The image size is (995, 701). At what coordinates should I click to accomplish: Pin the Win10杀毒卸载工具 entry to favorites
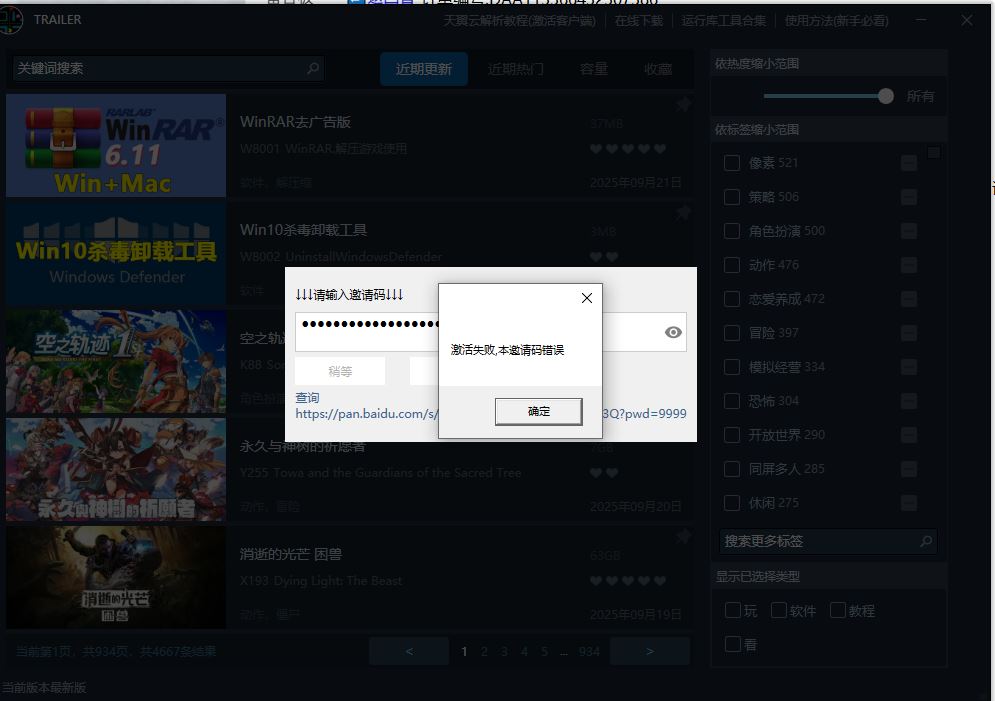tap(683, 212)
